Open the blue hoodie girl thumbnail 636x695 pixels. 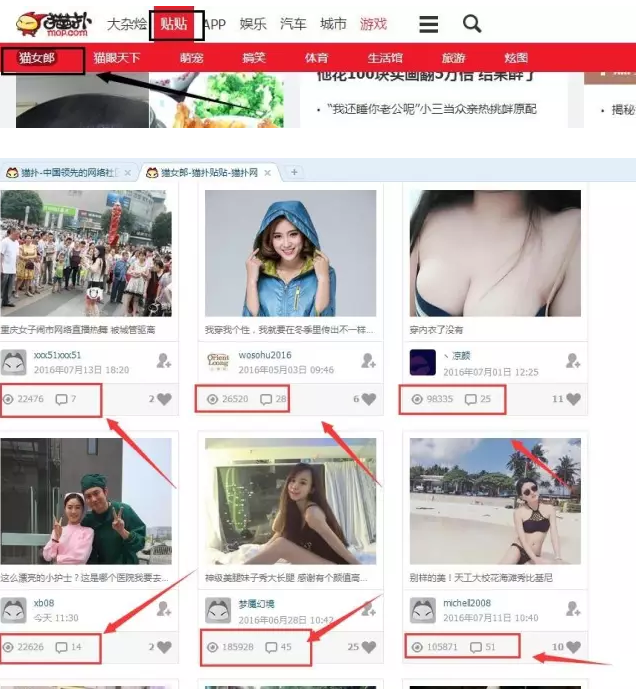[x=291, y=253]
